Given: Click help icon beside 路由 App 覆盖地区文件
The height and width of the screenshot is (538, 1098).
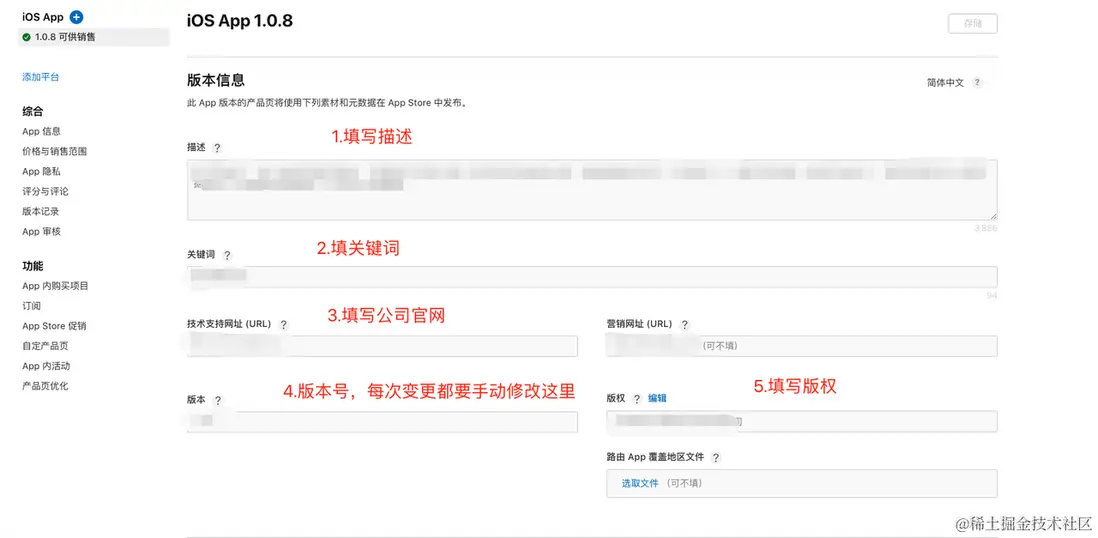Looking at the screenshot, I should [716, 458].
